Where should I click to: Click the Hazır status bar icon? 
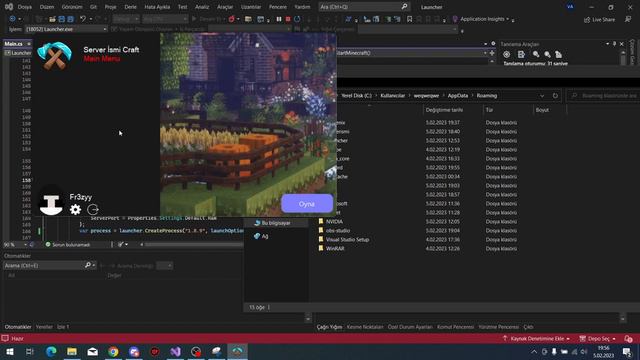coord(5,339)
